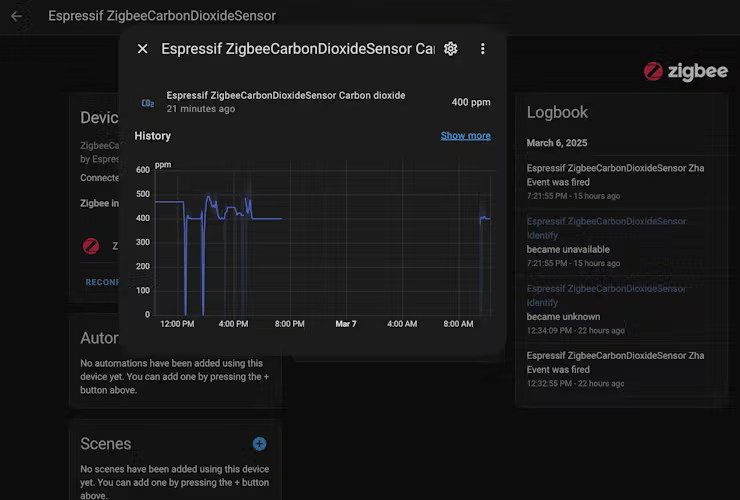This screenshot has width=740, height=500.
Task: Click the red Zigbee device icon
Action: click(91, 246)
